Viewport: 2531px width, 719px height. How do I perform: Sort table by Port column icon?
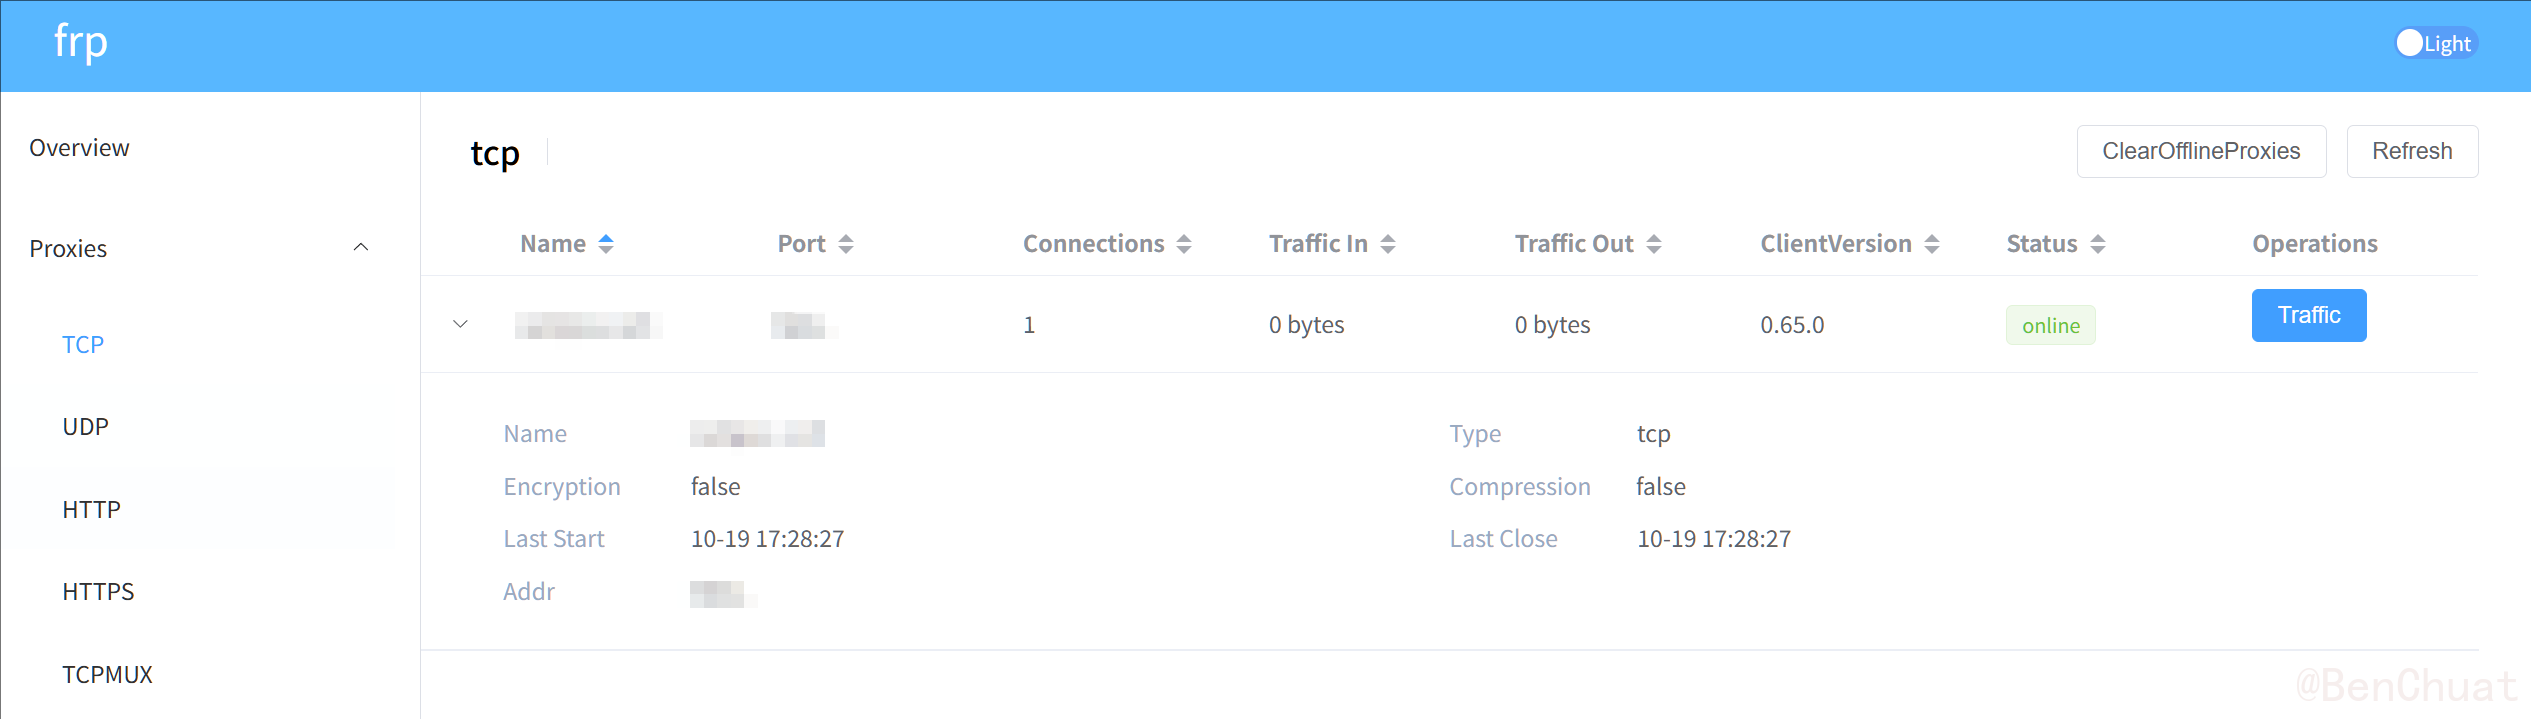pyautogui.click(x=846, y=244)
